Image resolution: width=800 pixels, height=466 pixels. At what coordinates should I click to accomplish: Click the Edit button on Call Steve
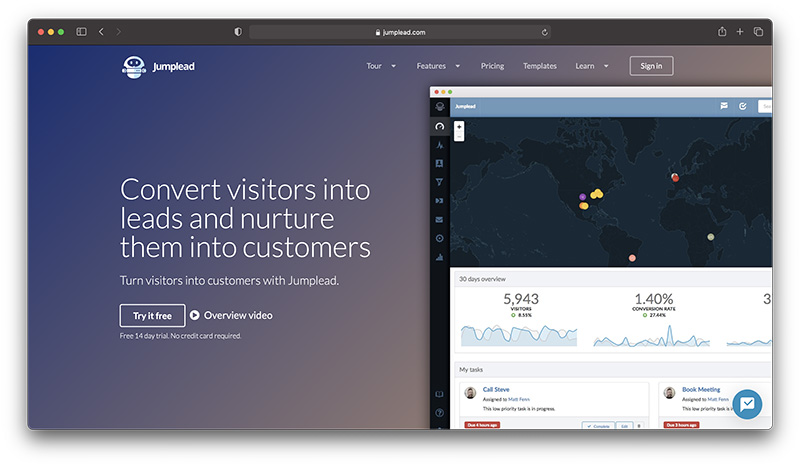[624, 425]
